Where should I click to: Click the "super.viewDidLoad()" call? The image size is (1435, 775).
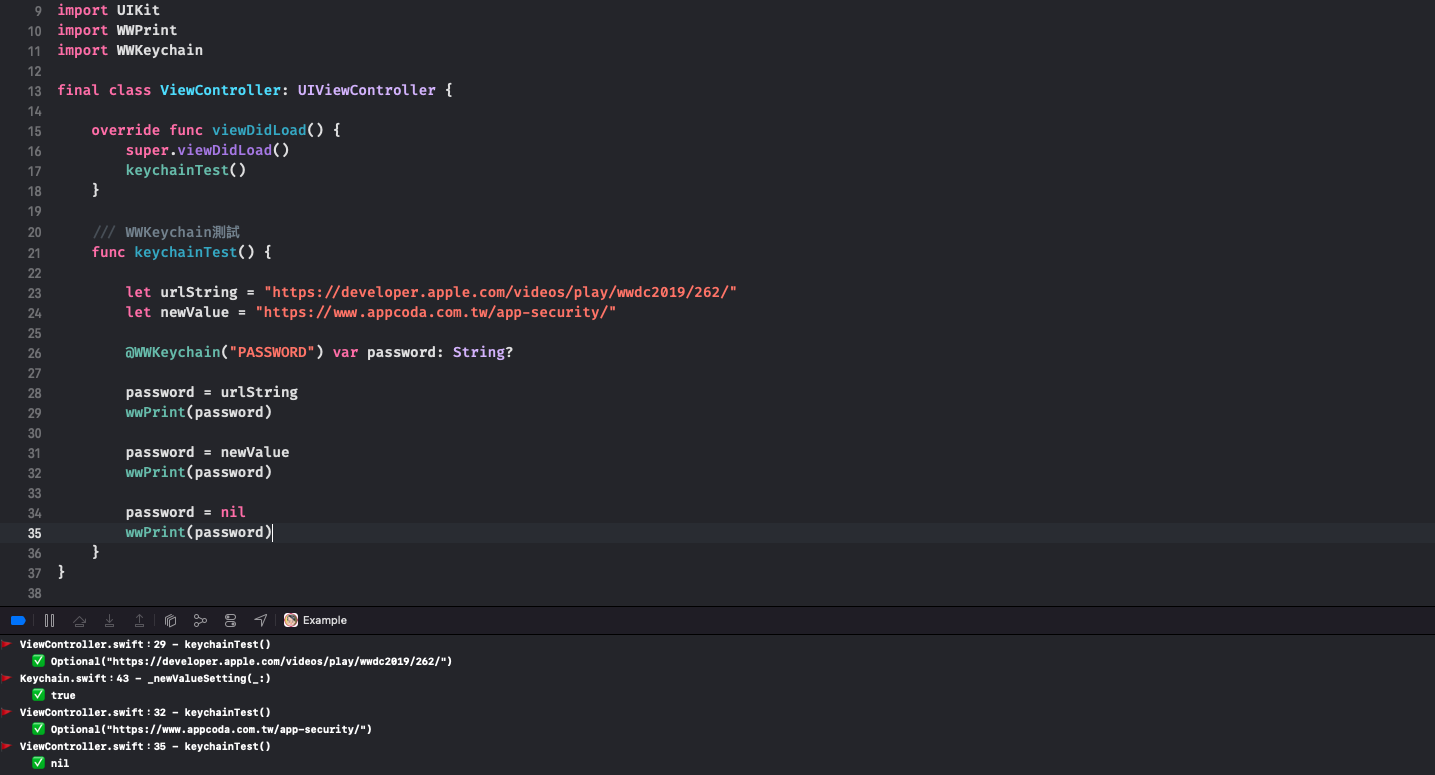207,150
